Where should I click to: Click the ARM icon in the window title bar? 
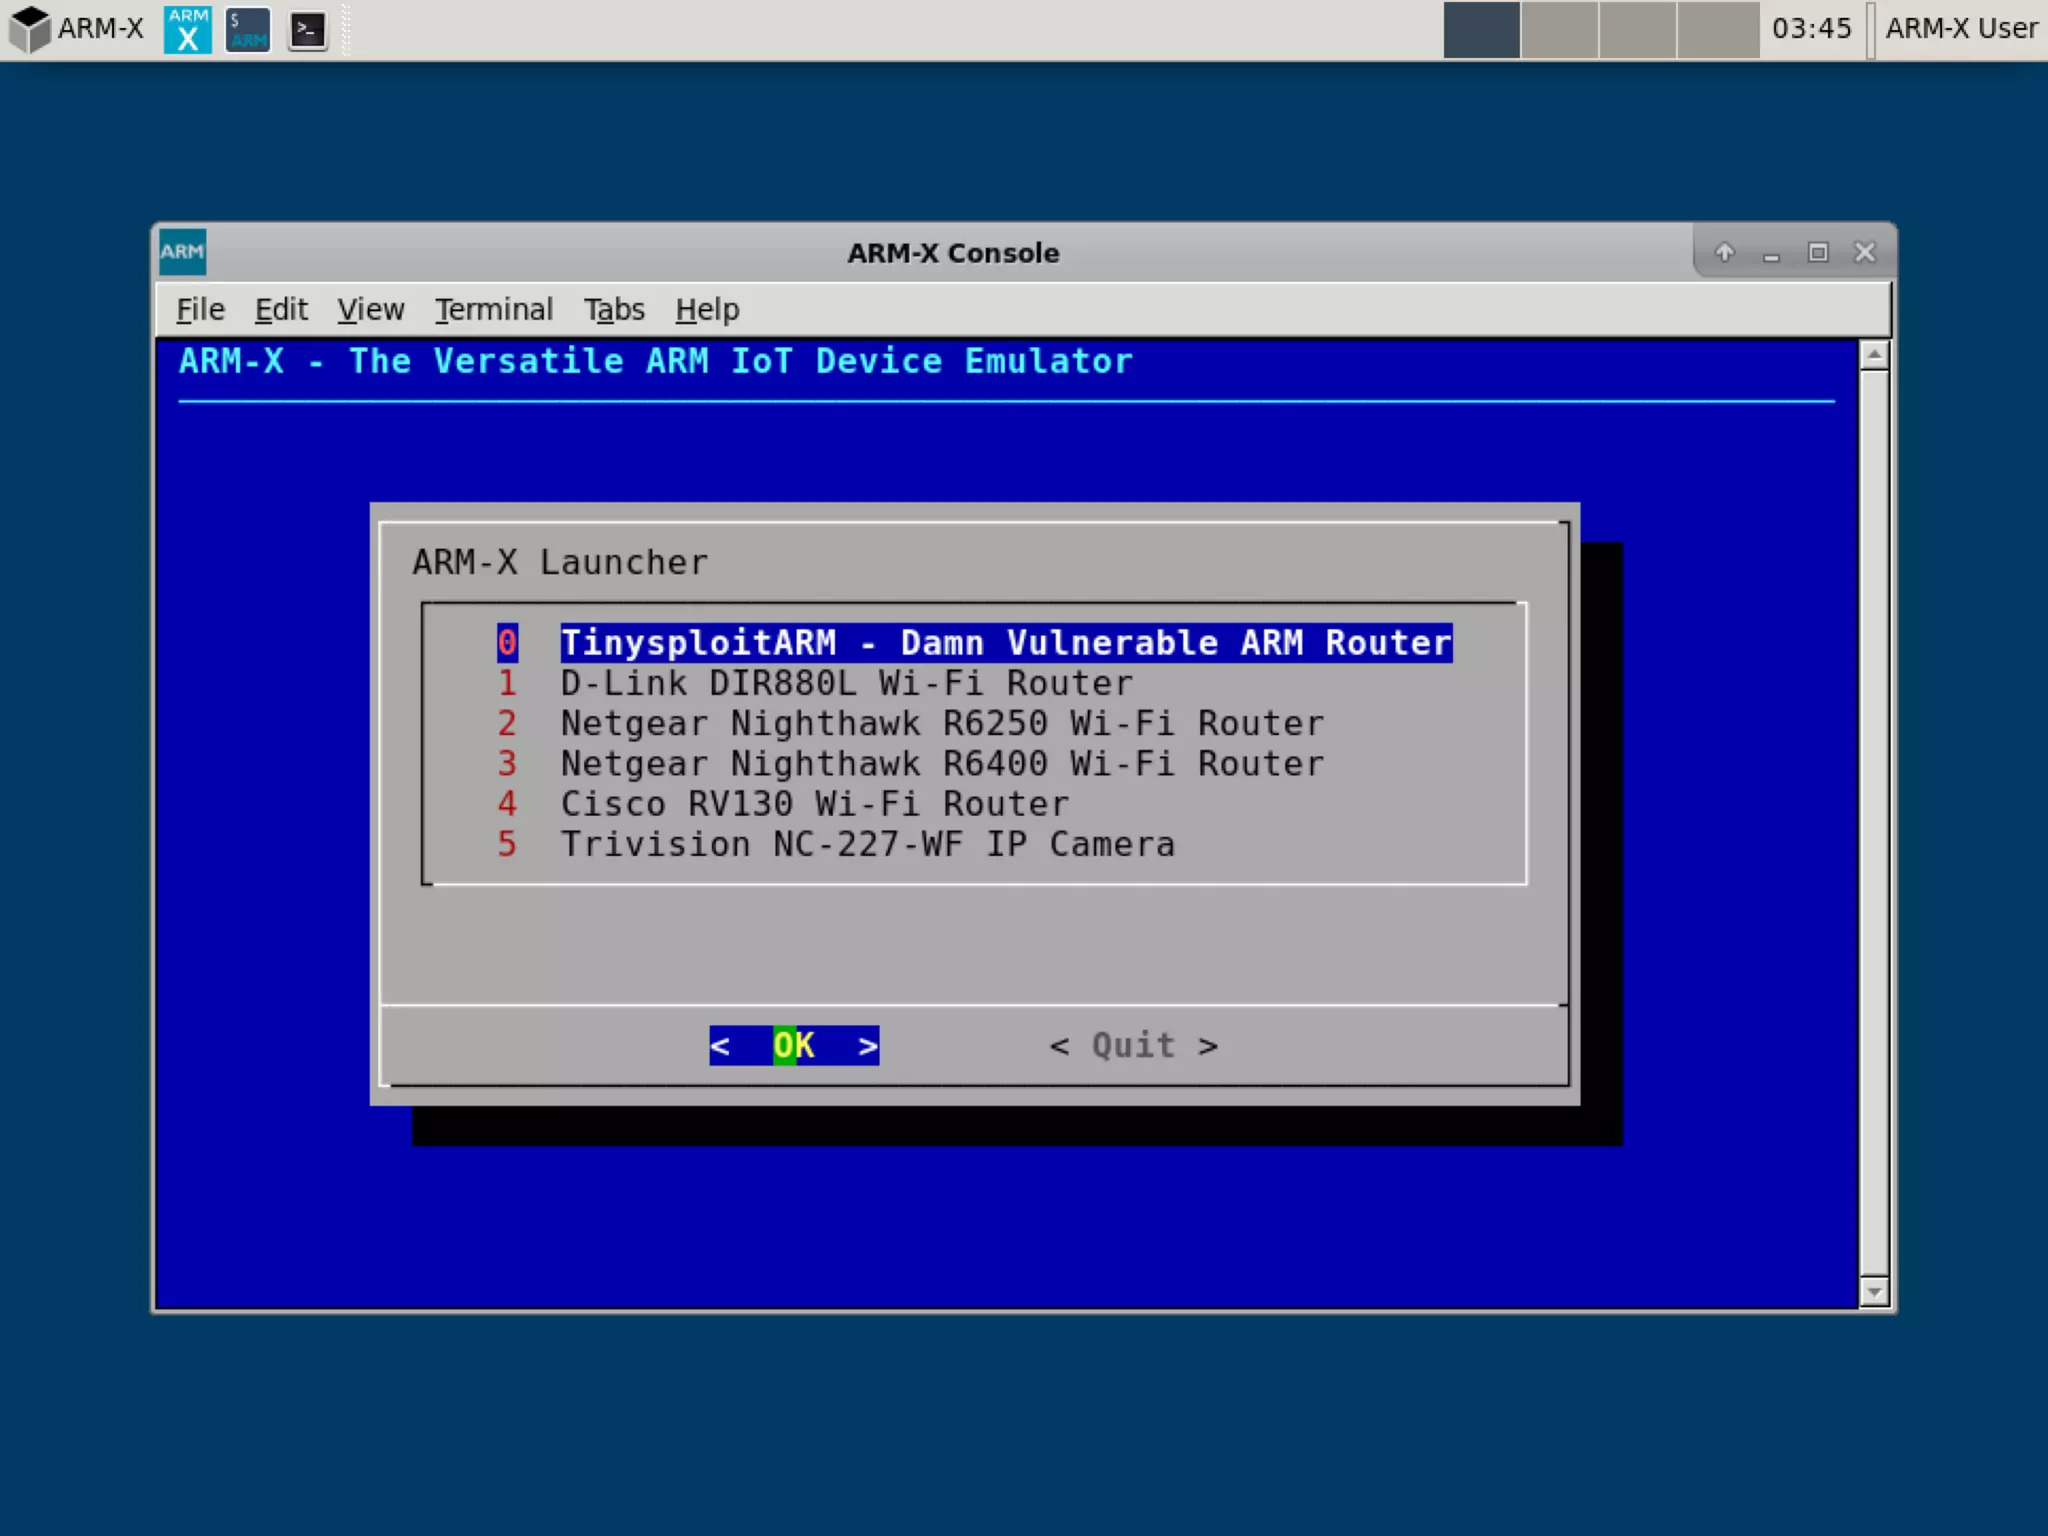point(182,252)
